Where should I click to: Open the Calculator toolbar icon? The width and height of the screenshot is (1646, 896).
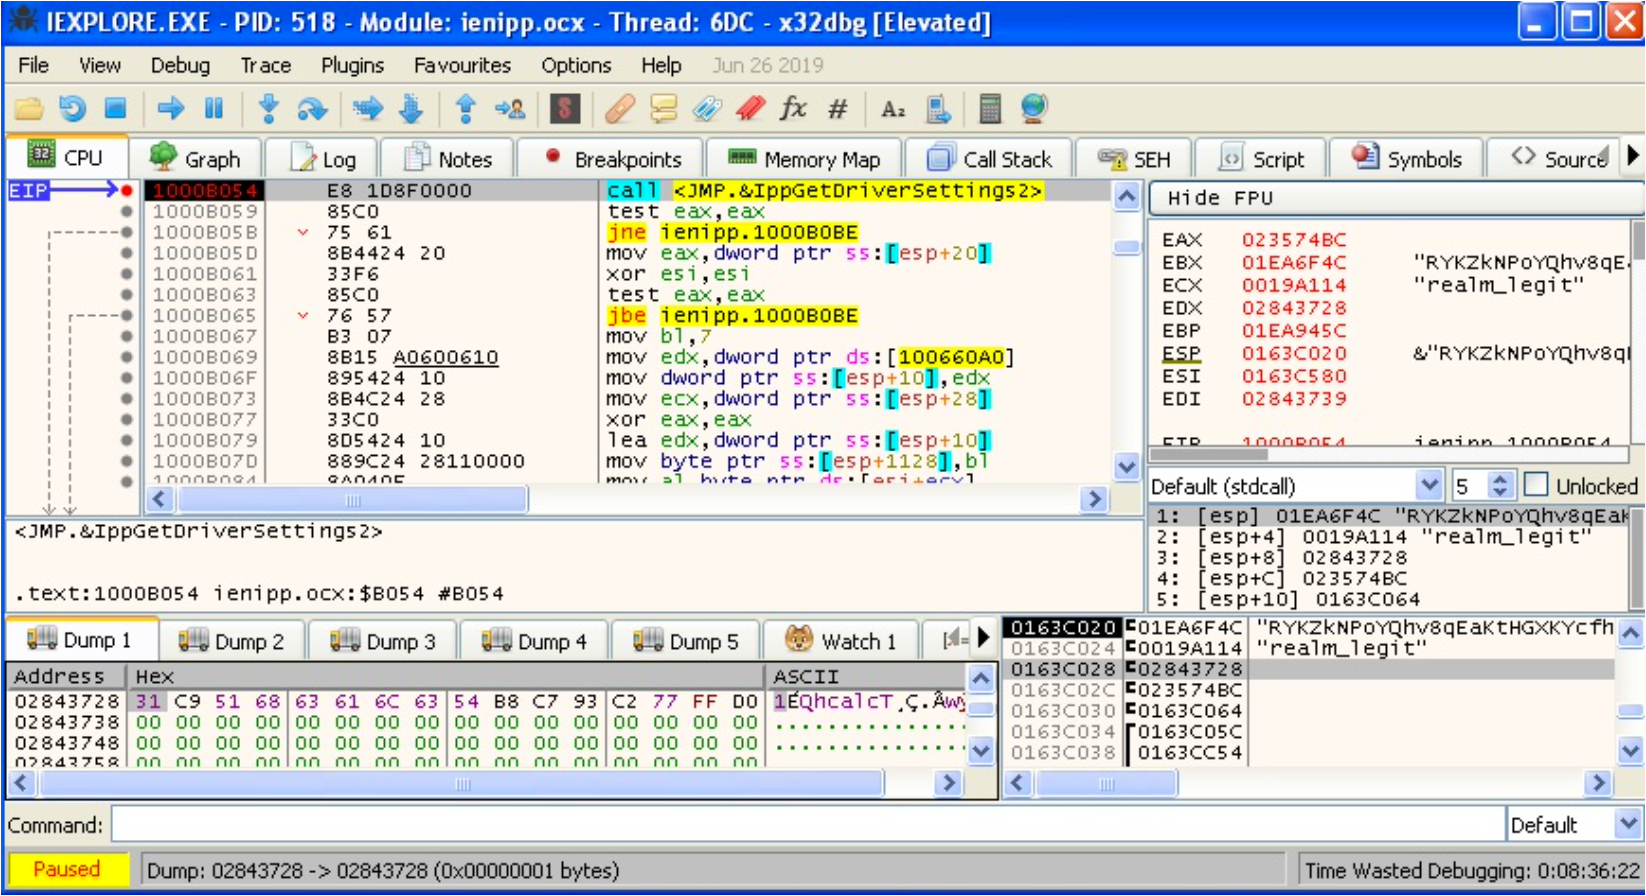pyautogui.click(x=990, y=108)
